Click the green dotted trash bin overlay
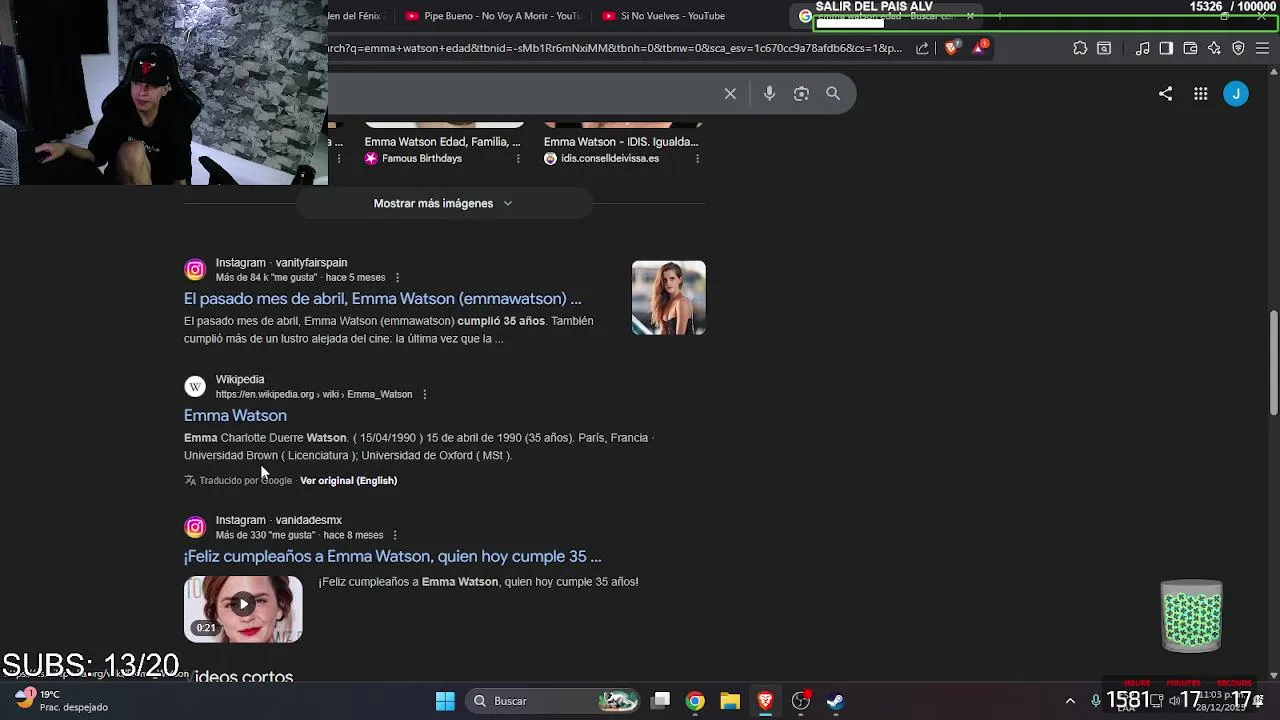 click(x=1191, y=615)
